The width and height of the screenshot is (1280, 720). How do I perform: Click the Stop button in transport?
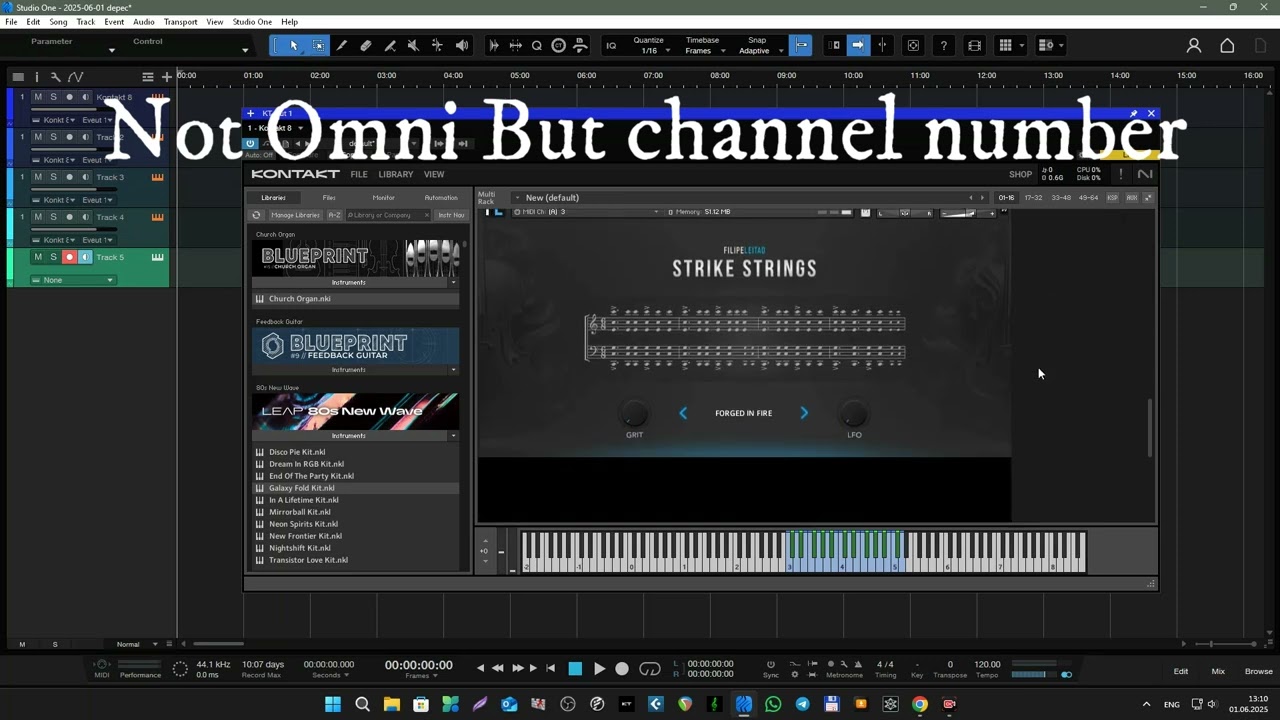575,669
